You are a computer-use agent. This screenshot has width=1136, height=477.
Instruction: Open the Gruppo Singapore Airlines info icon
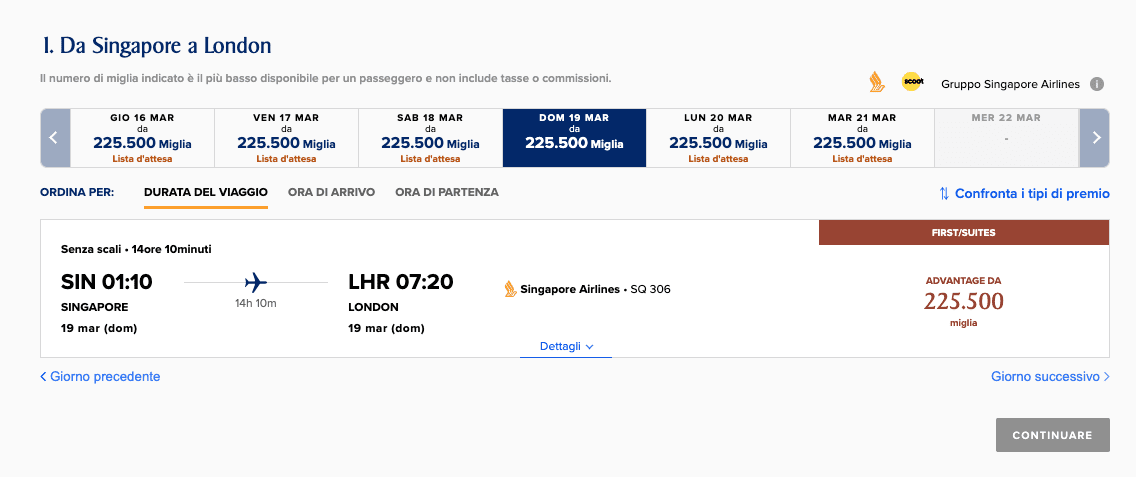click(1097, 84)
